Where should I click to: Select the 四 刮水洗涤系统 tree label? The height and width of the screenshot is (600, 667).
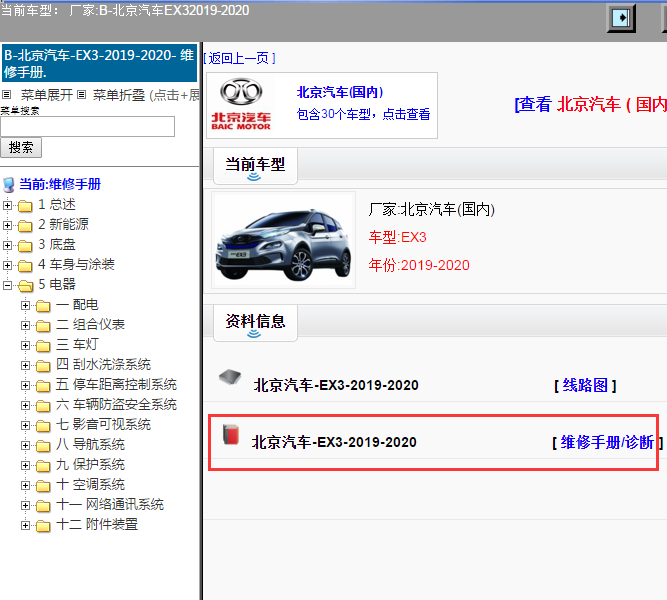click(x=104, y=365)
